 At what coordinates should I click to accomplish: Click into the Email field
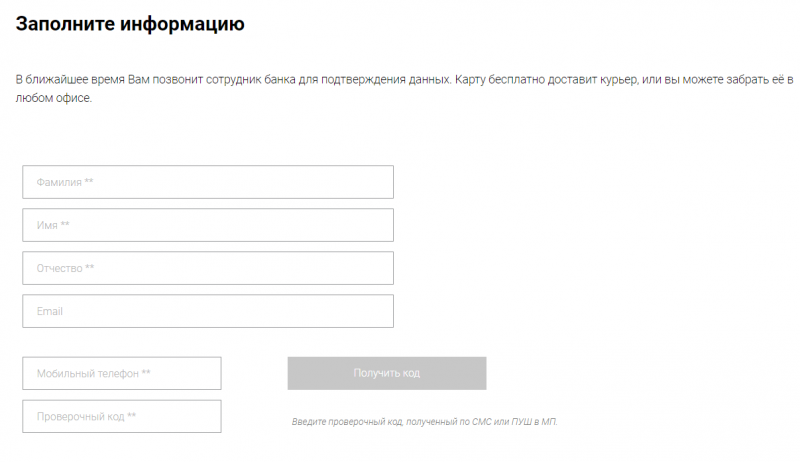(207, 311)
